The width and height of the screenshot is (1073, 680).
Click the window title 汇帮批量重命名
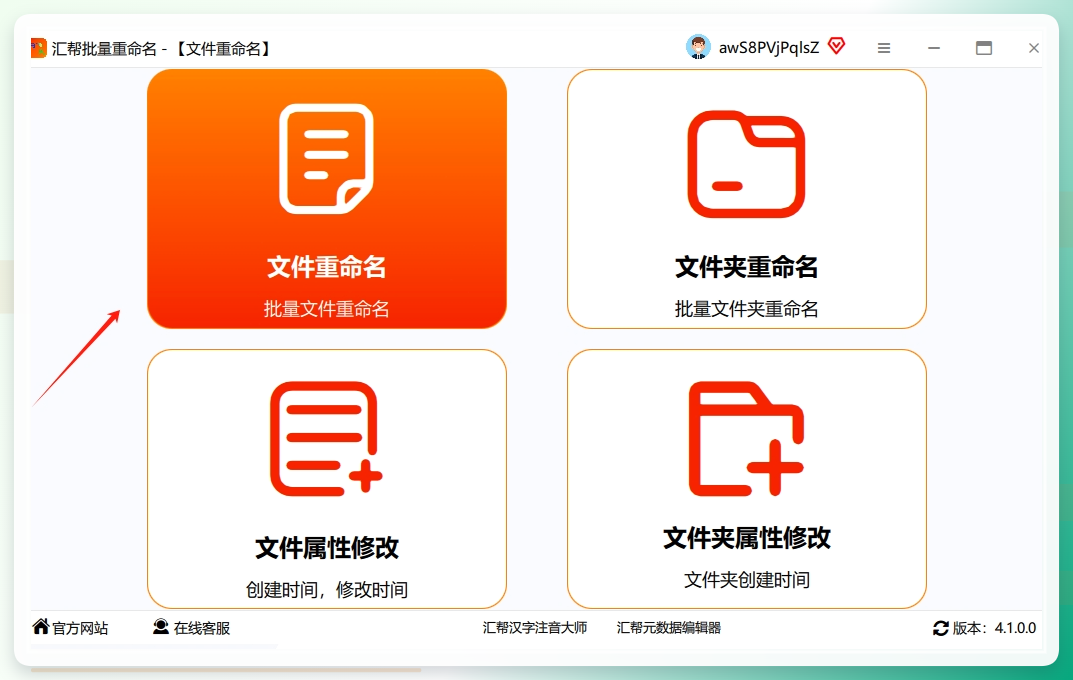point(104,49)
